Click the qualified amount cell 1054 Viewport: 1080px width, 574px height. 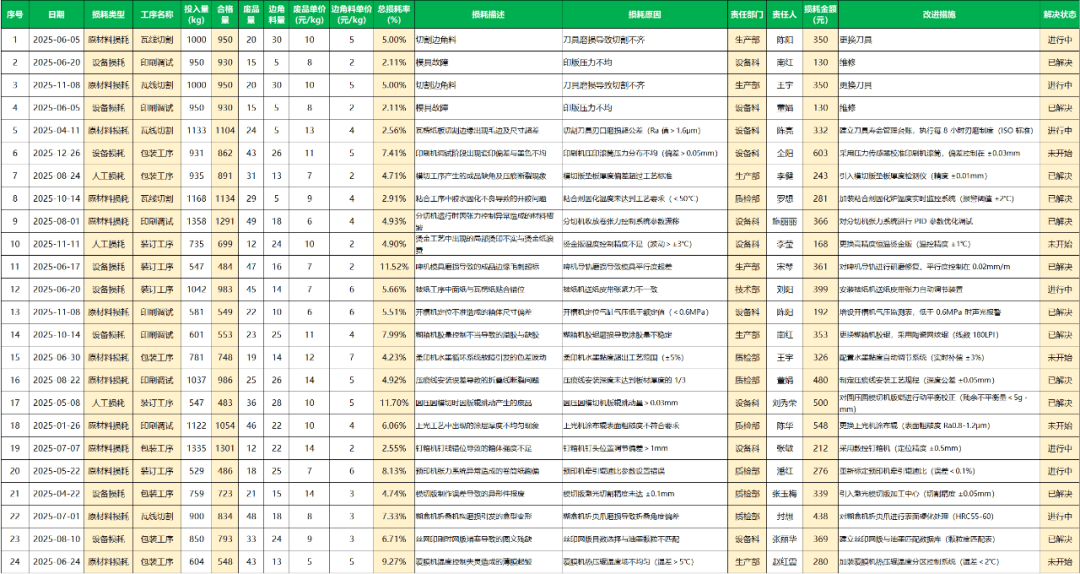coord(225,425)
